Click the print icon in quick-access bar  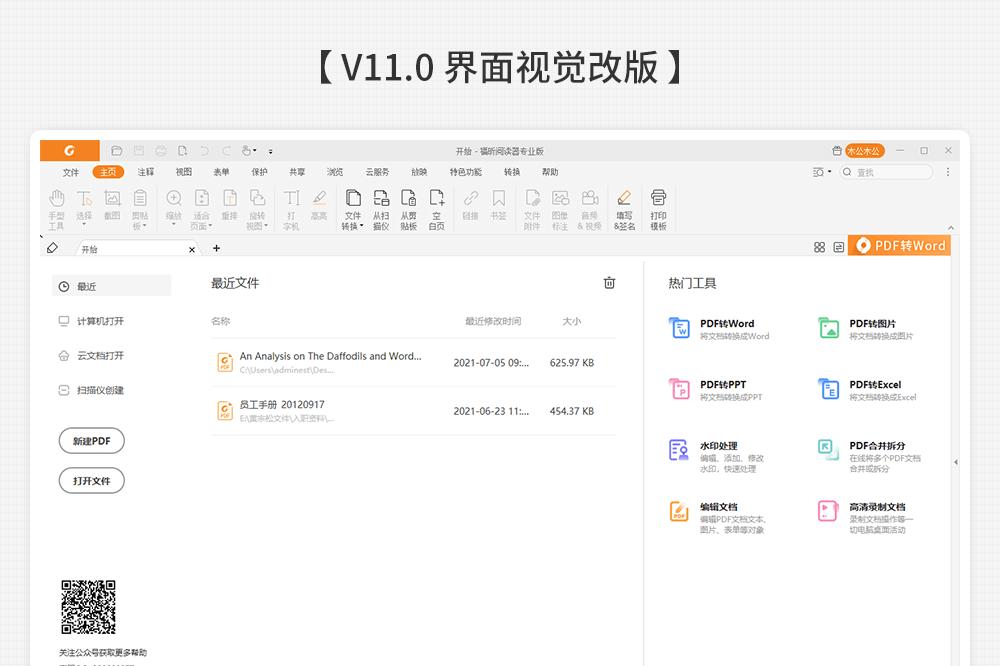click(x=161, y=151)
